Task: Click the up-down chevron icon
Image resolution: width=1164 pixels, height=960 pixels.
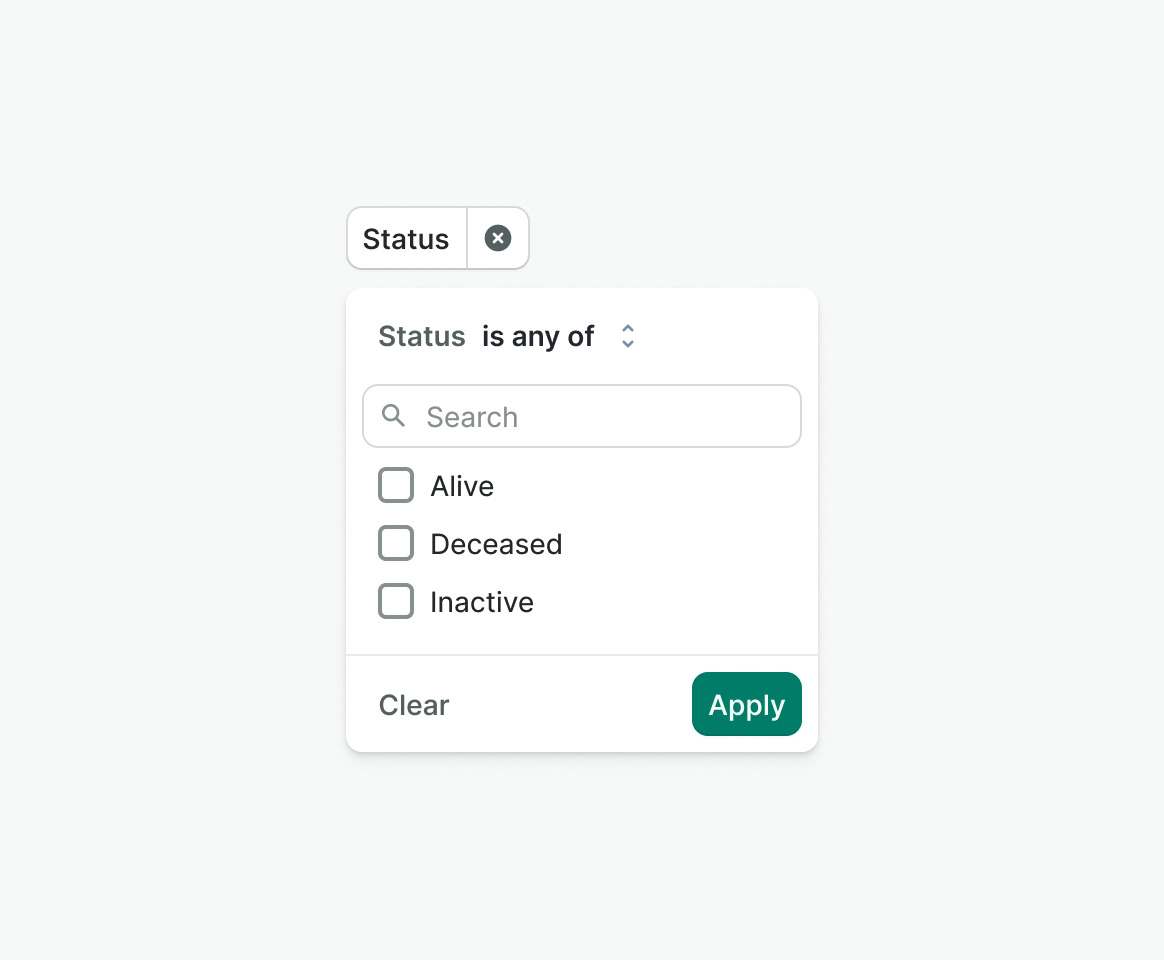Action: [x=628, y=336]
